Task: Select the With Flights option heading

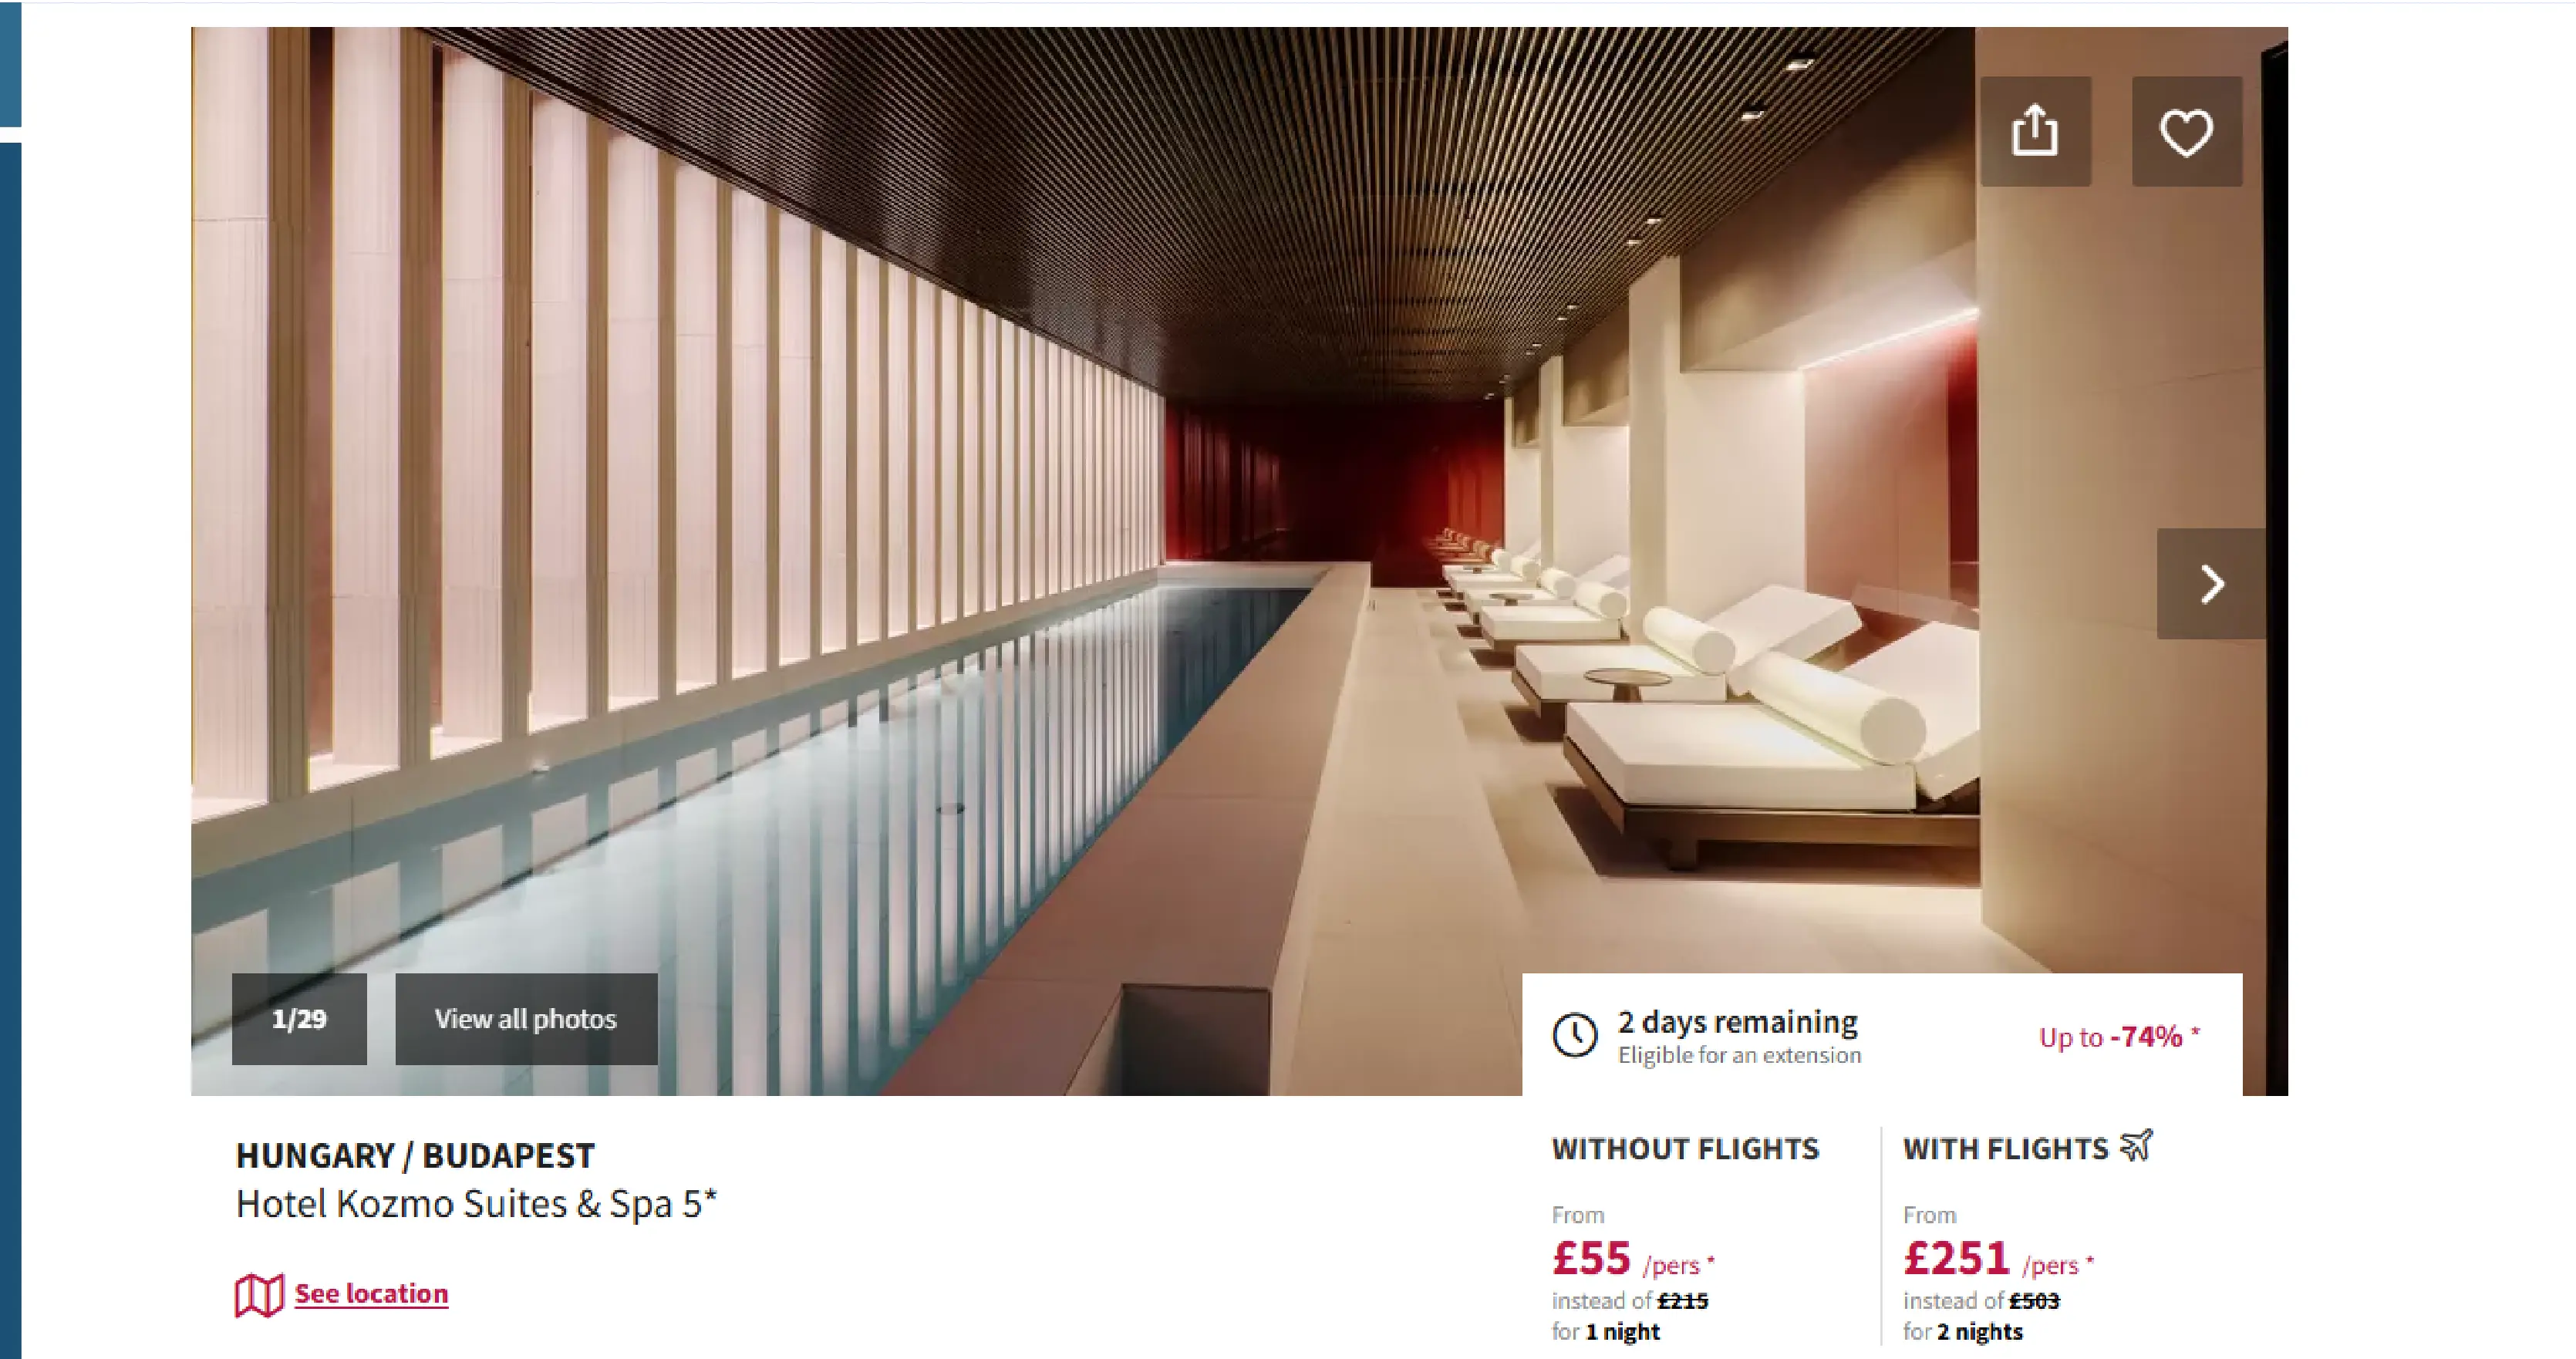Action: click(x=2006, y=1149)
